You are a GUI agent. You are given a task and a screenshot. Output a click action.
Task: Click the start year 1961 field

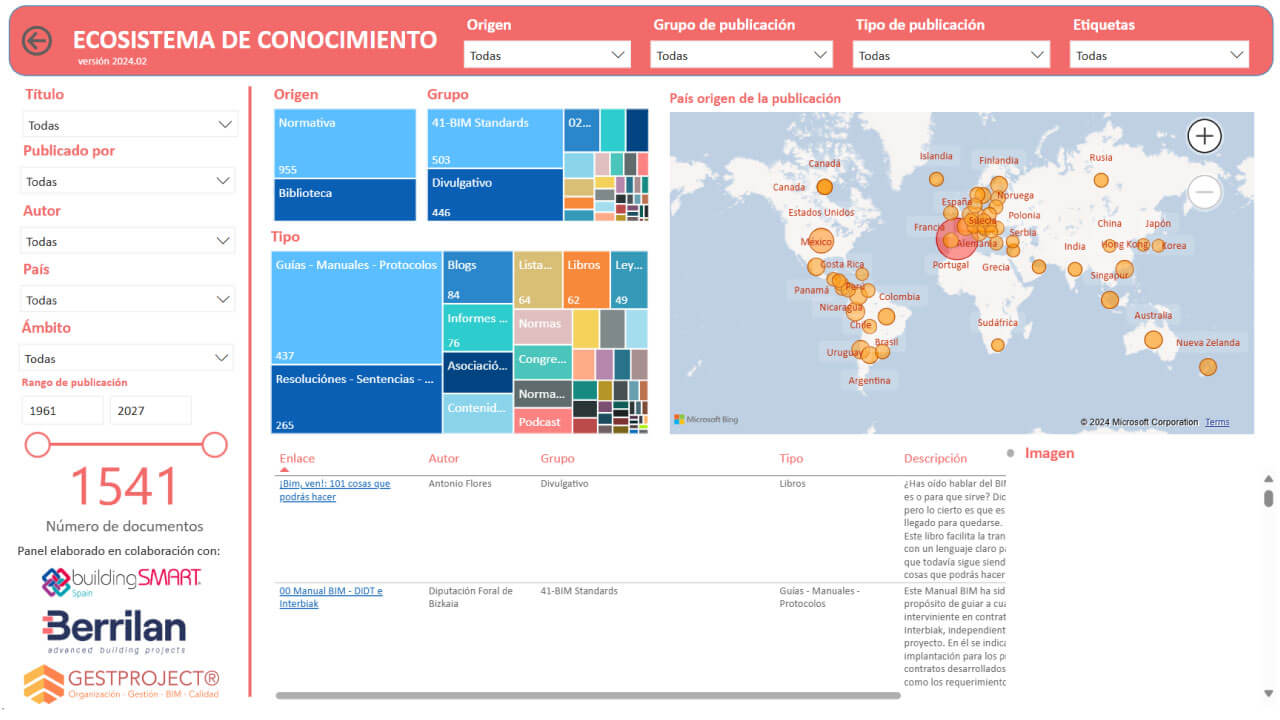(62, 411)
